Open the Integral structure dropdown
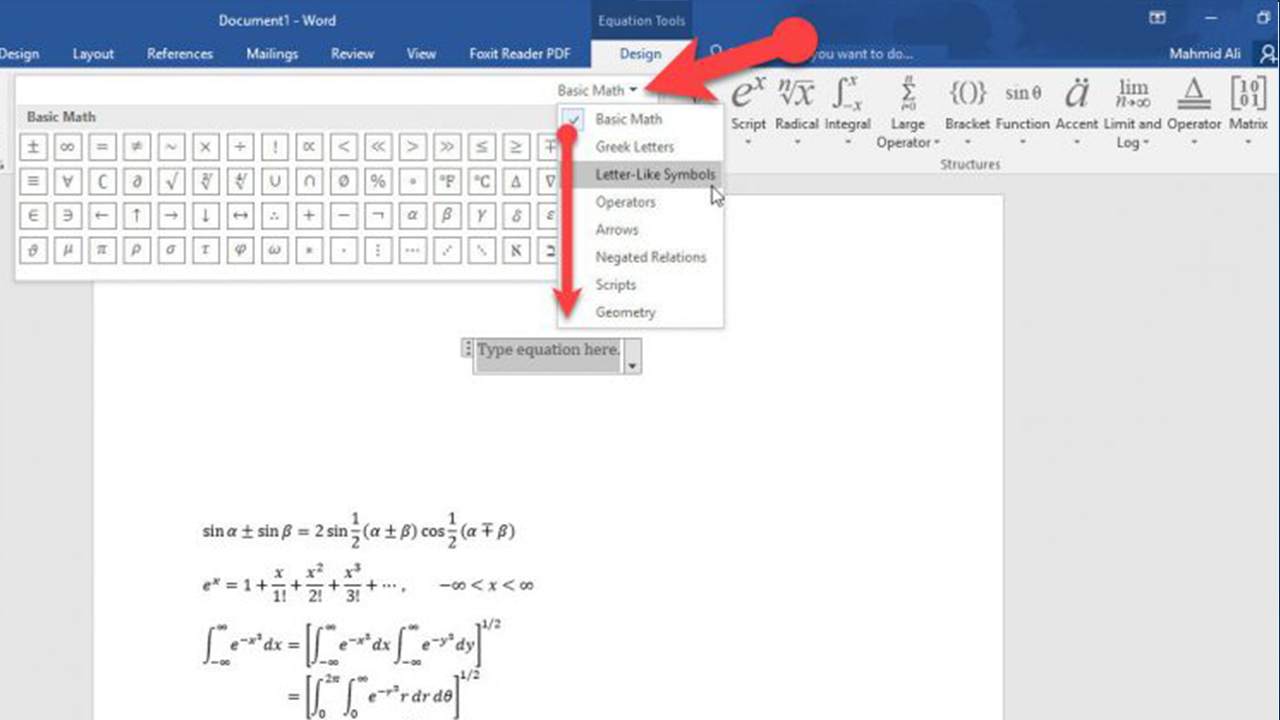This screenshot has height=720, width=1280. point(848,111)
